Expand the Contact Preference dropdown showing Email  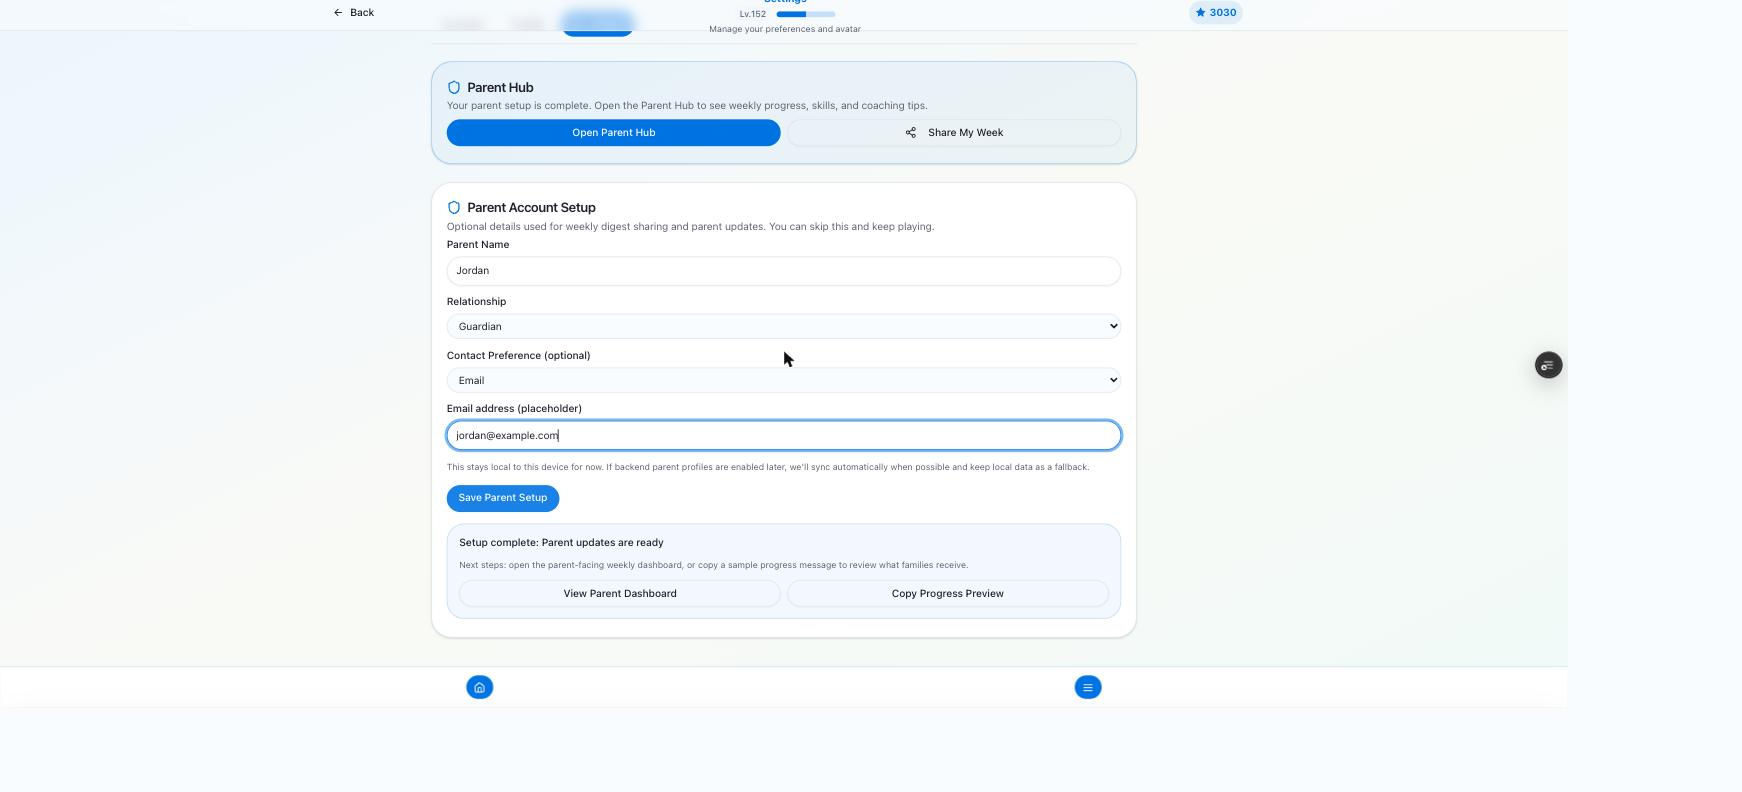tap(783, 380)
